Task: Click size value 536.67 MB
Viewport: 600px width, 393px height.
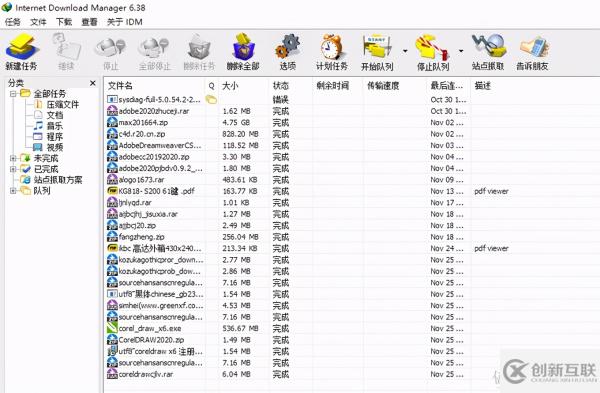Action: coord(240,328)
